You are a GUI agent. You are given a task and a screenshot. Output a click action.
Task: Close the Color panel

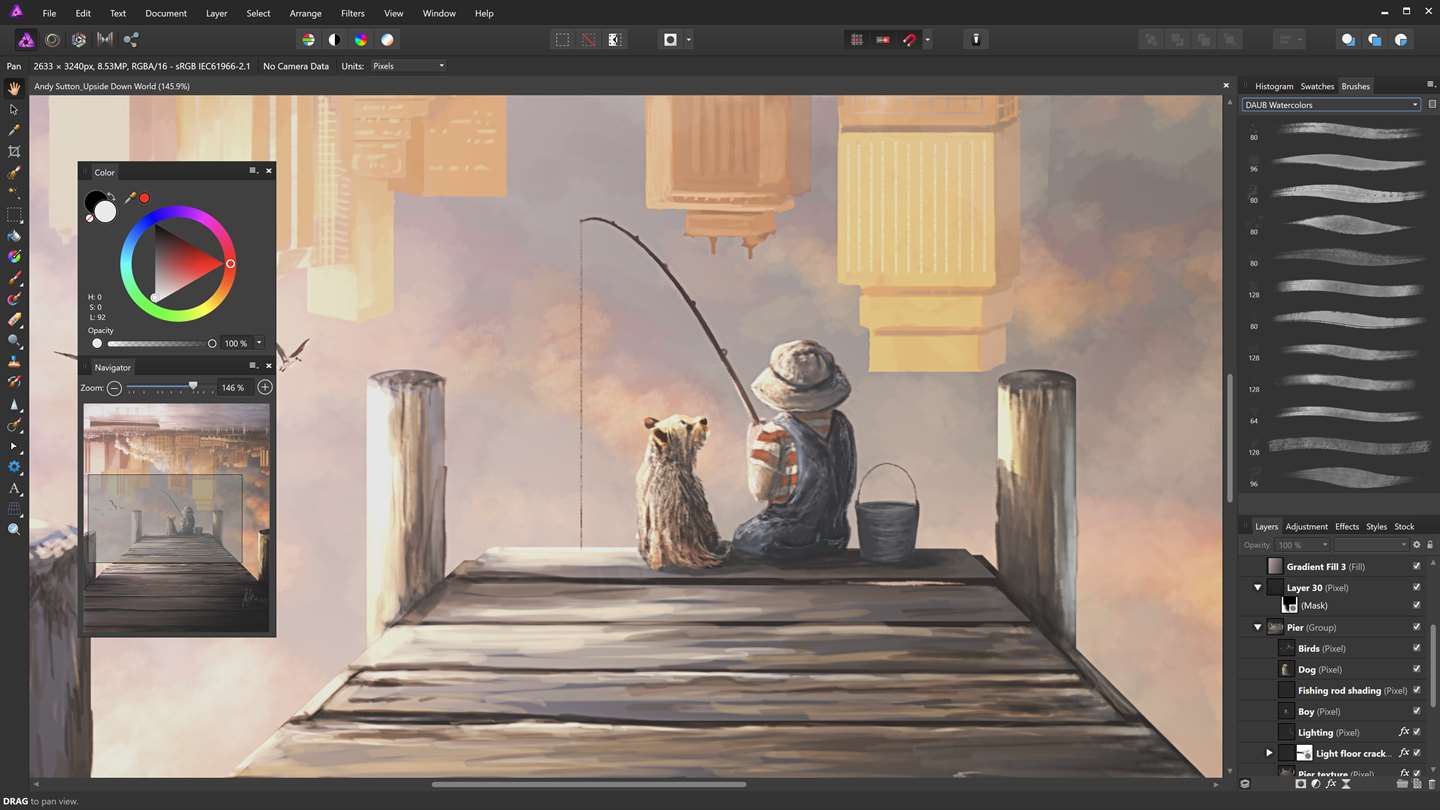[x=268, y=171]
